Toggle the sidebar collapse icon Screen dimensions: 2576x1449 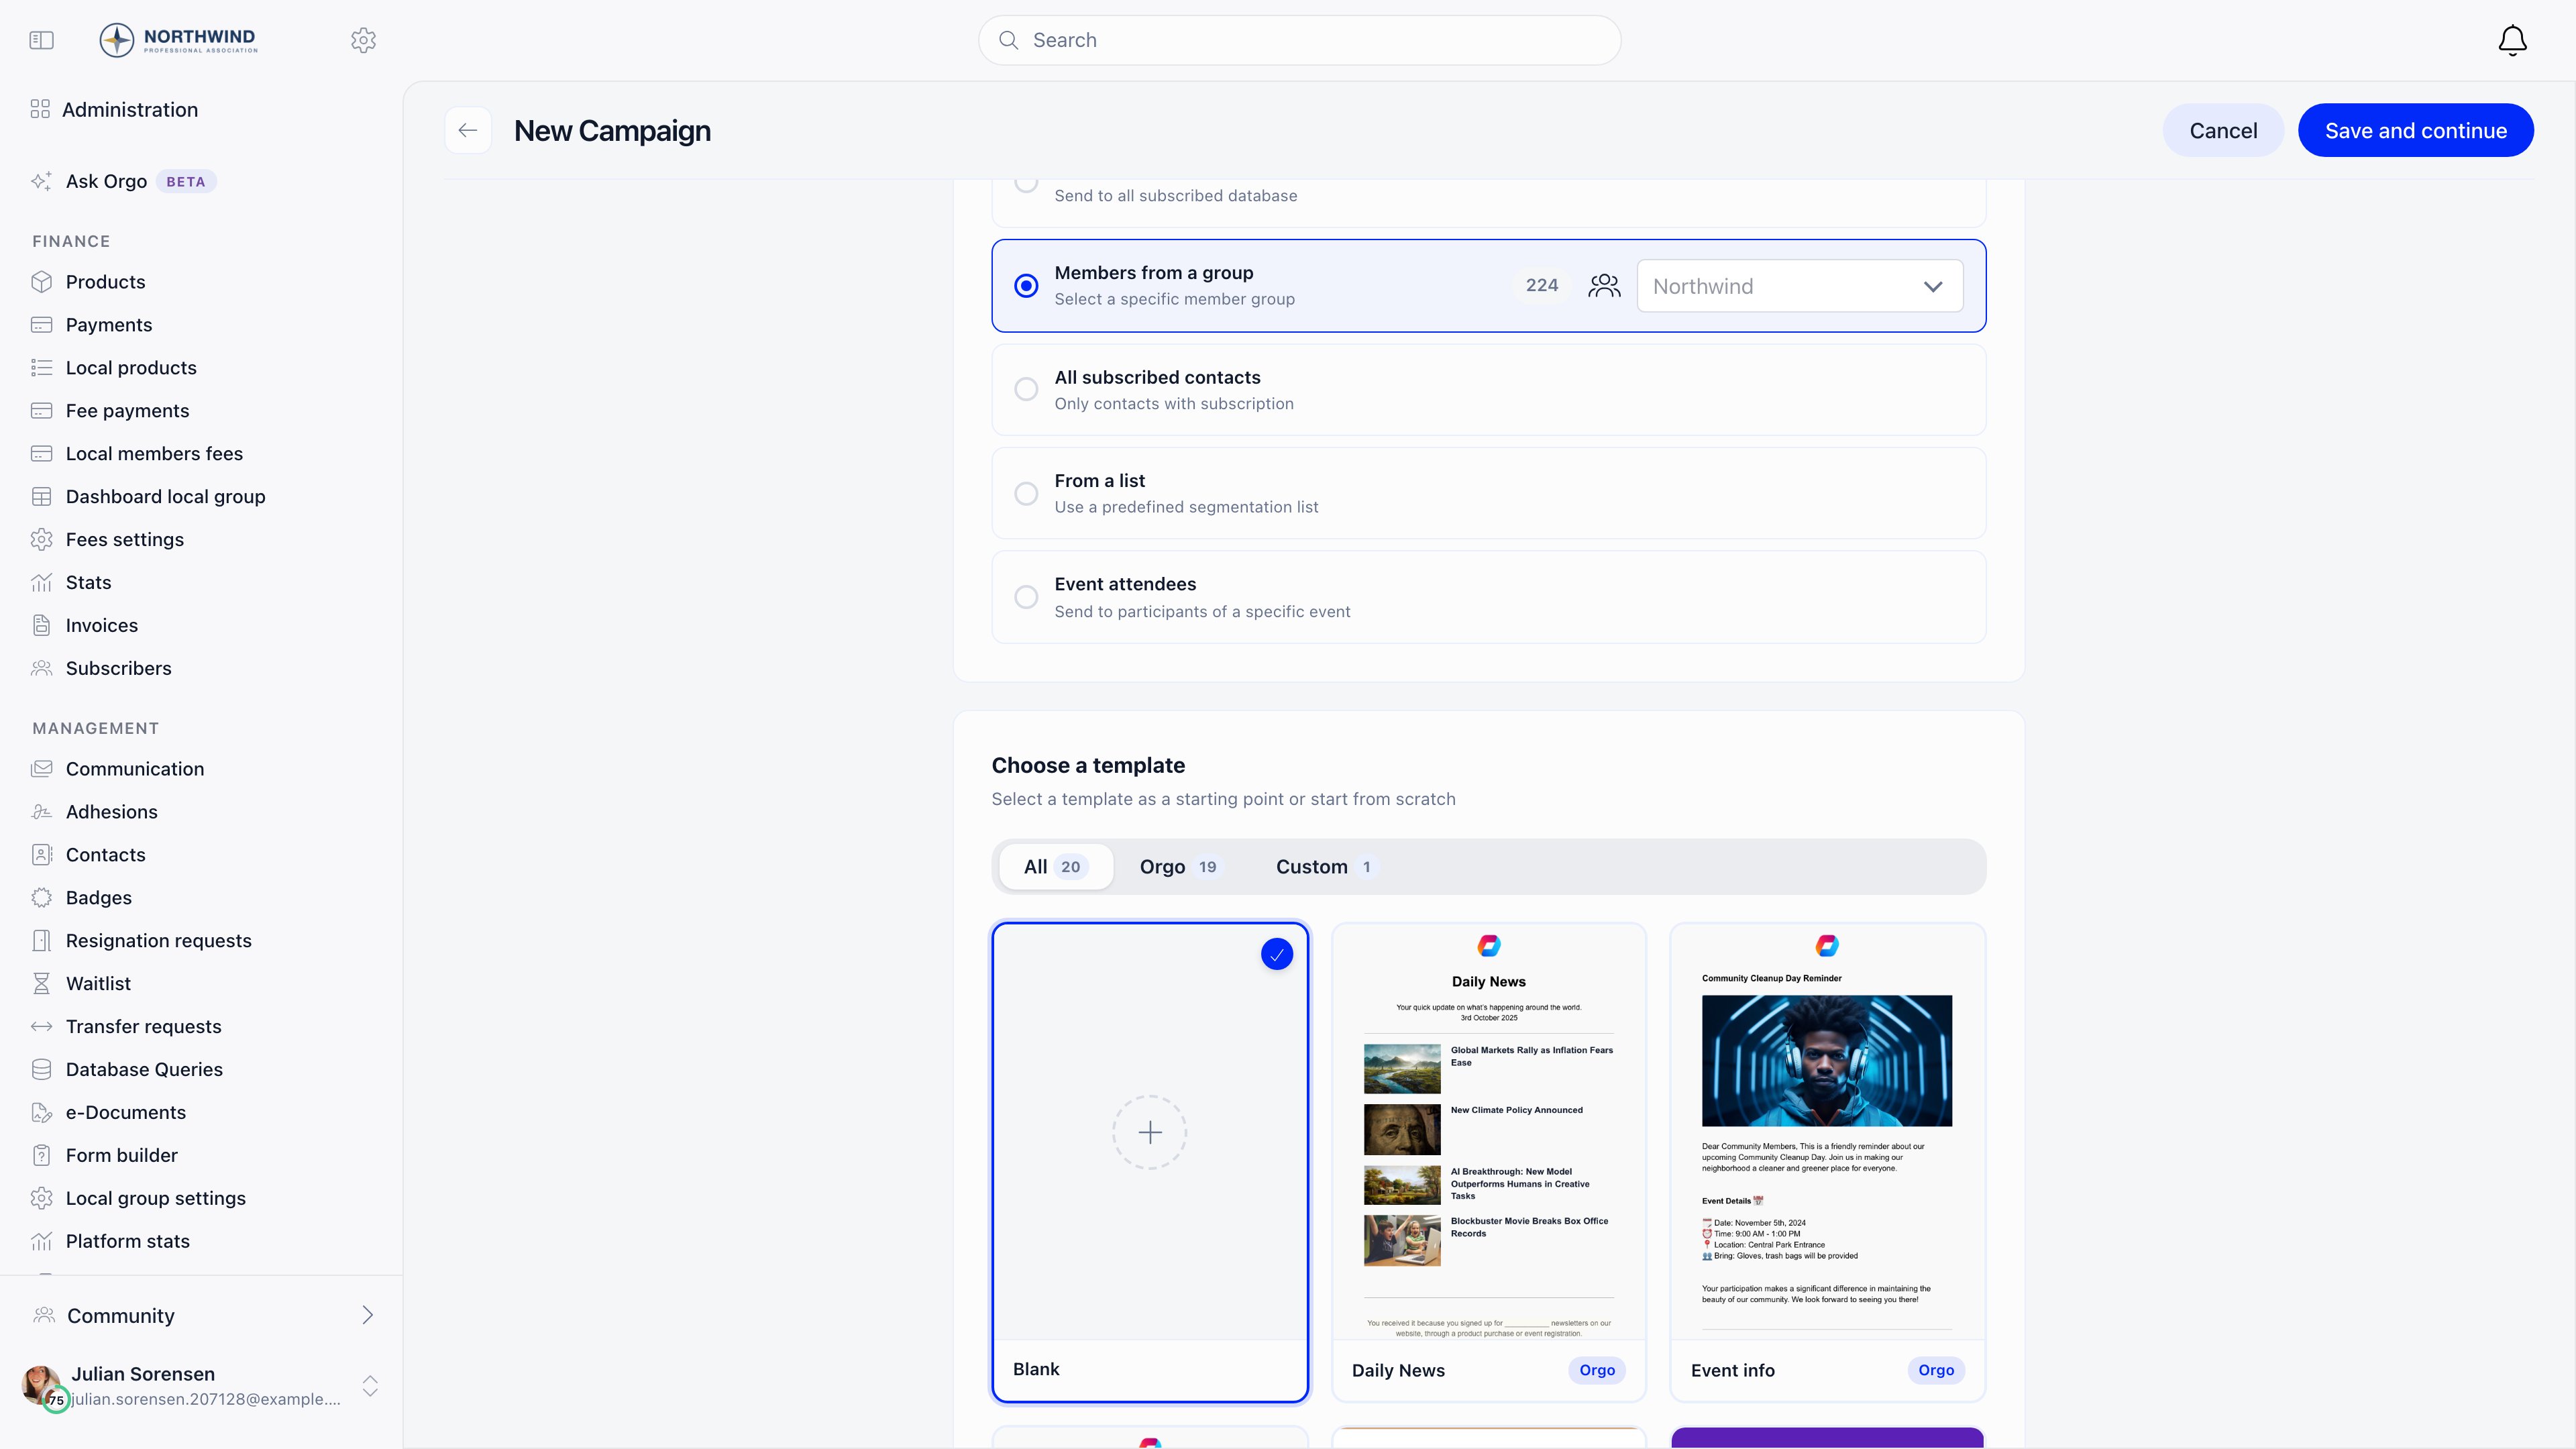(41, 40)
